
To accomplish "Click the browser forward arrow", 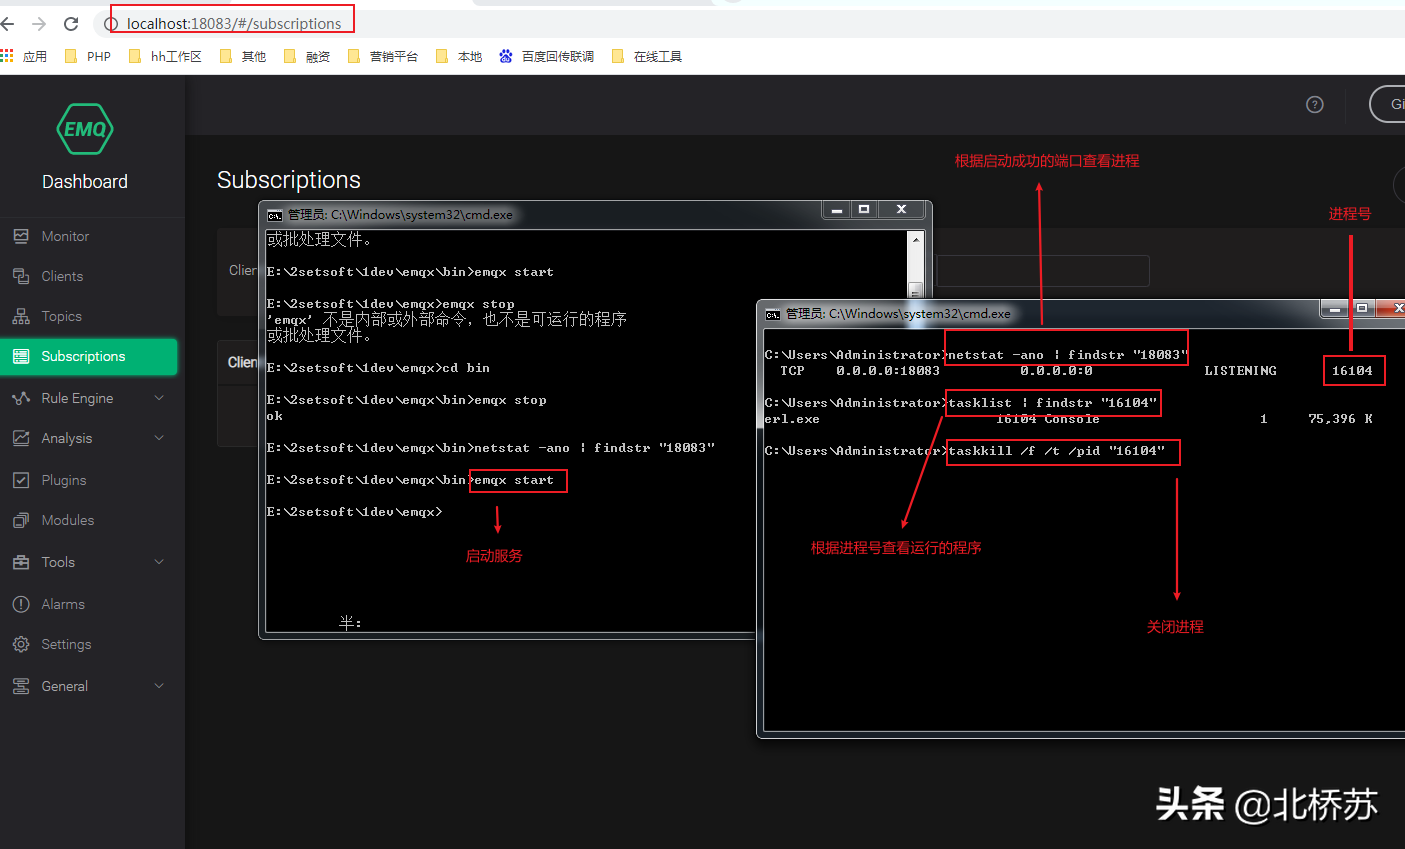I will click(39, 23).
